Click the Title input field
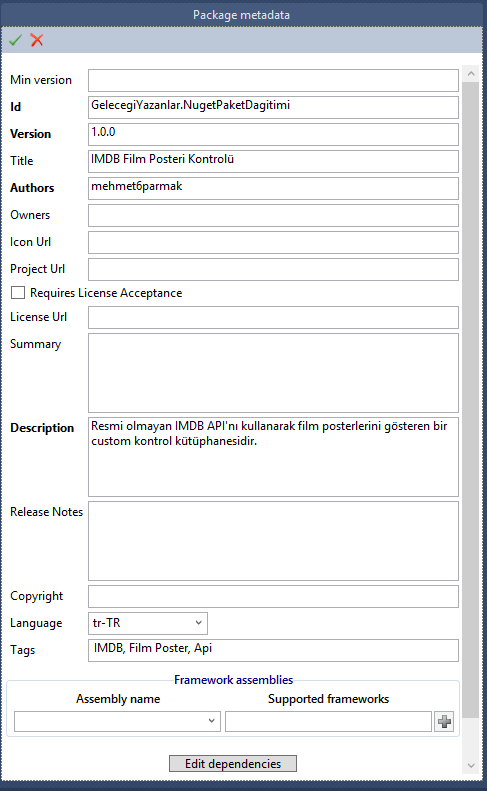Image resolution: width=487 pixels, height=791 pixels. coord(274,161)
